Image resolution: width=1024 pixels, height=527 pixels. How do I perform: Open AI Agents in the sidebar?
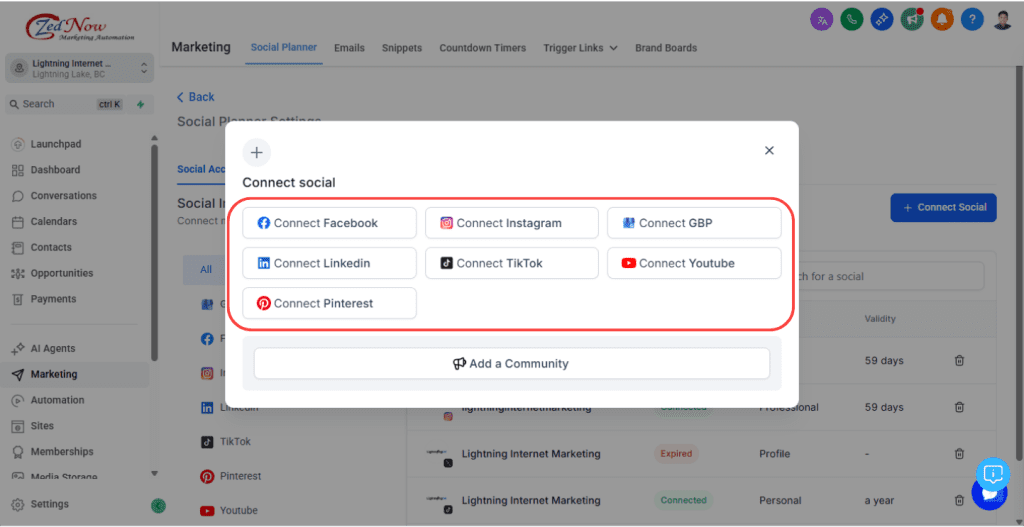(x=52, y=349)
